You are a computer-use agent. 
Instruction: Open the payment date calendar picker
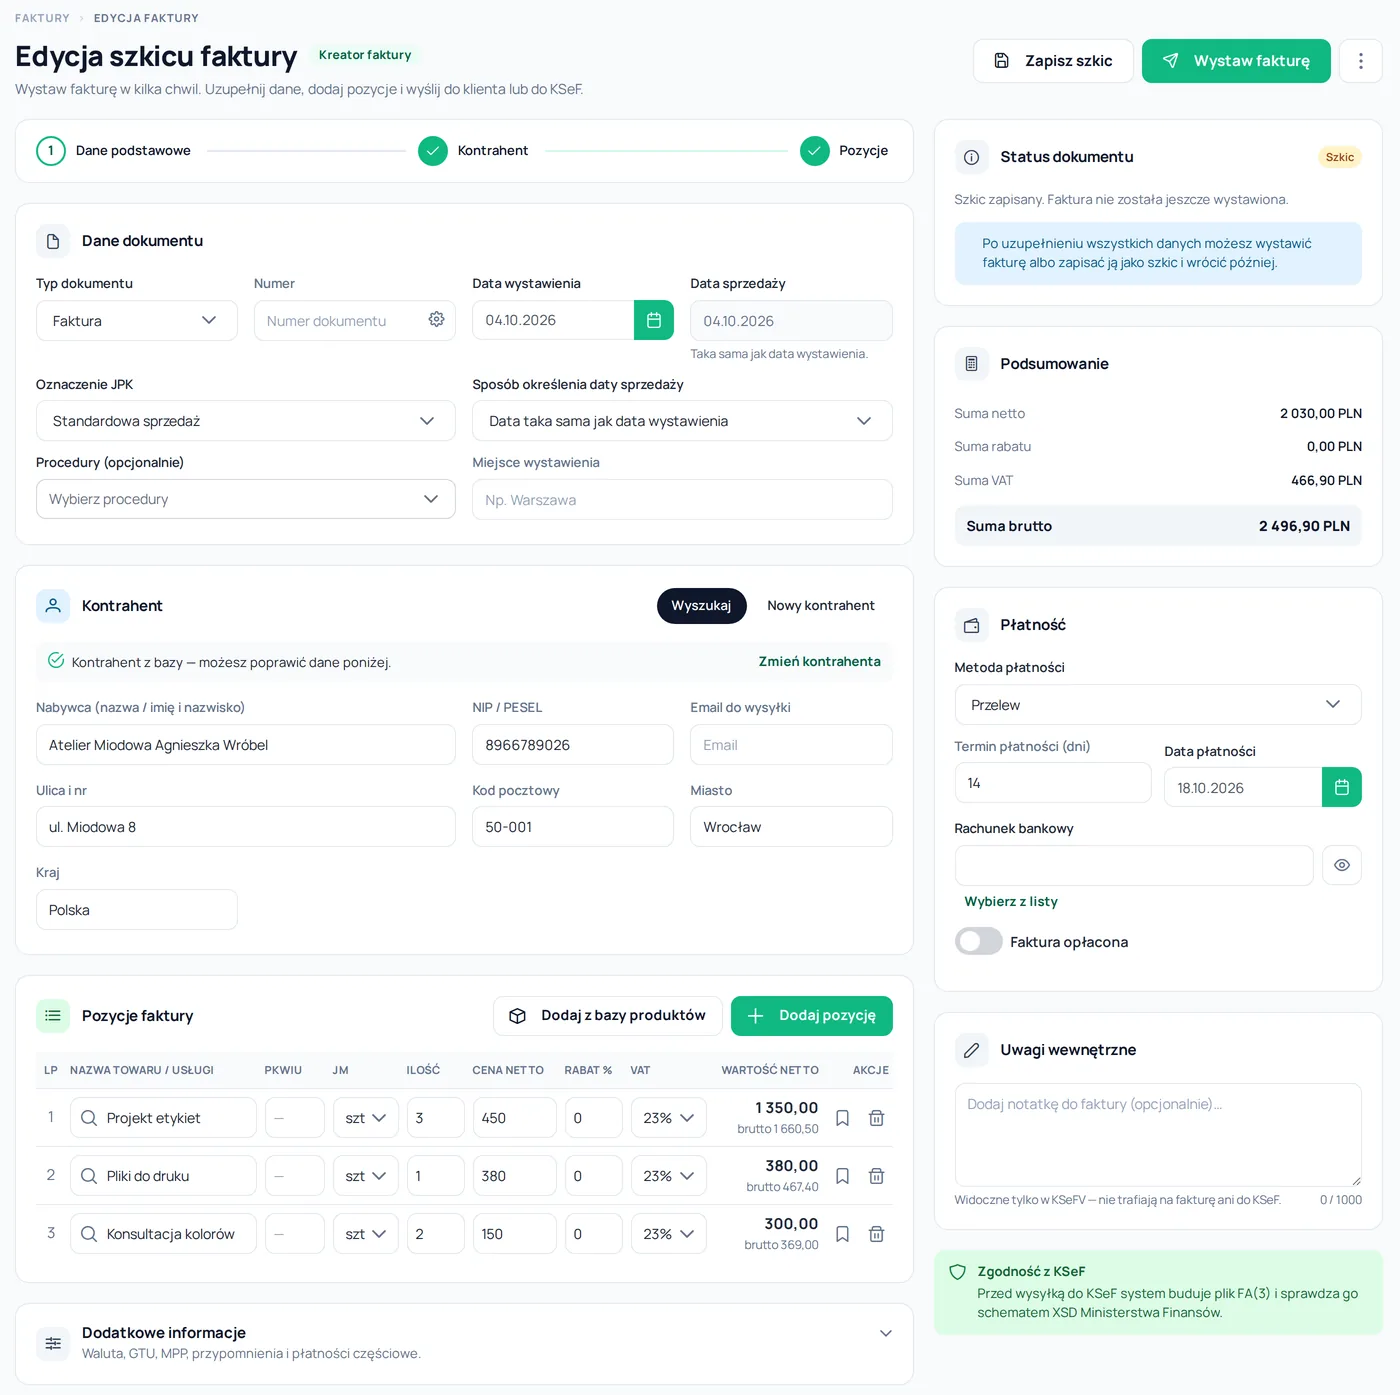(x=1342, y=787)
